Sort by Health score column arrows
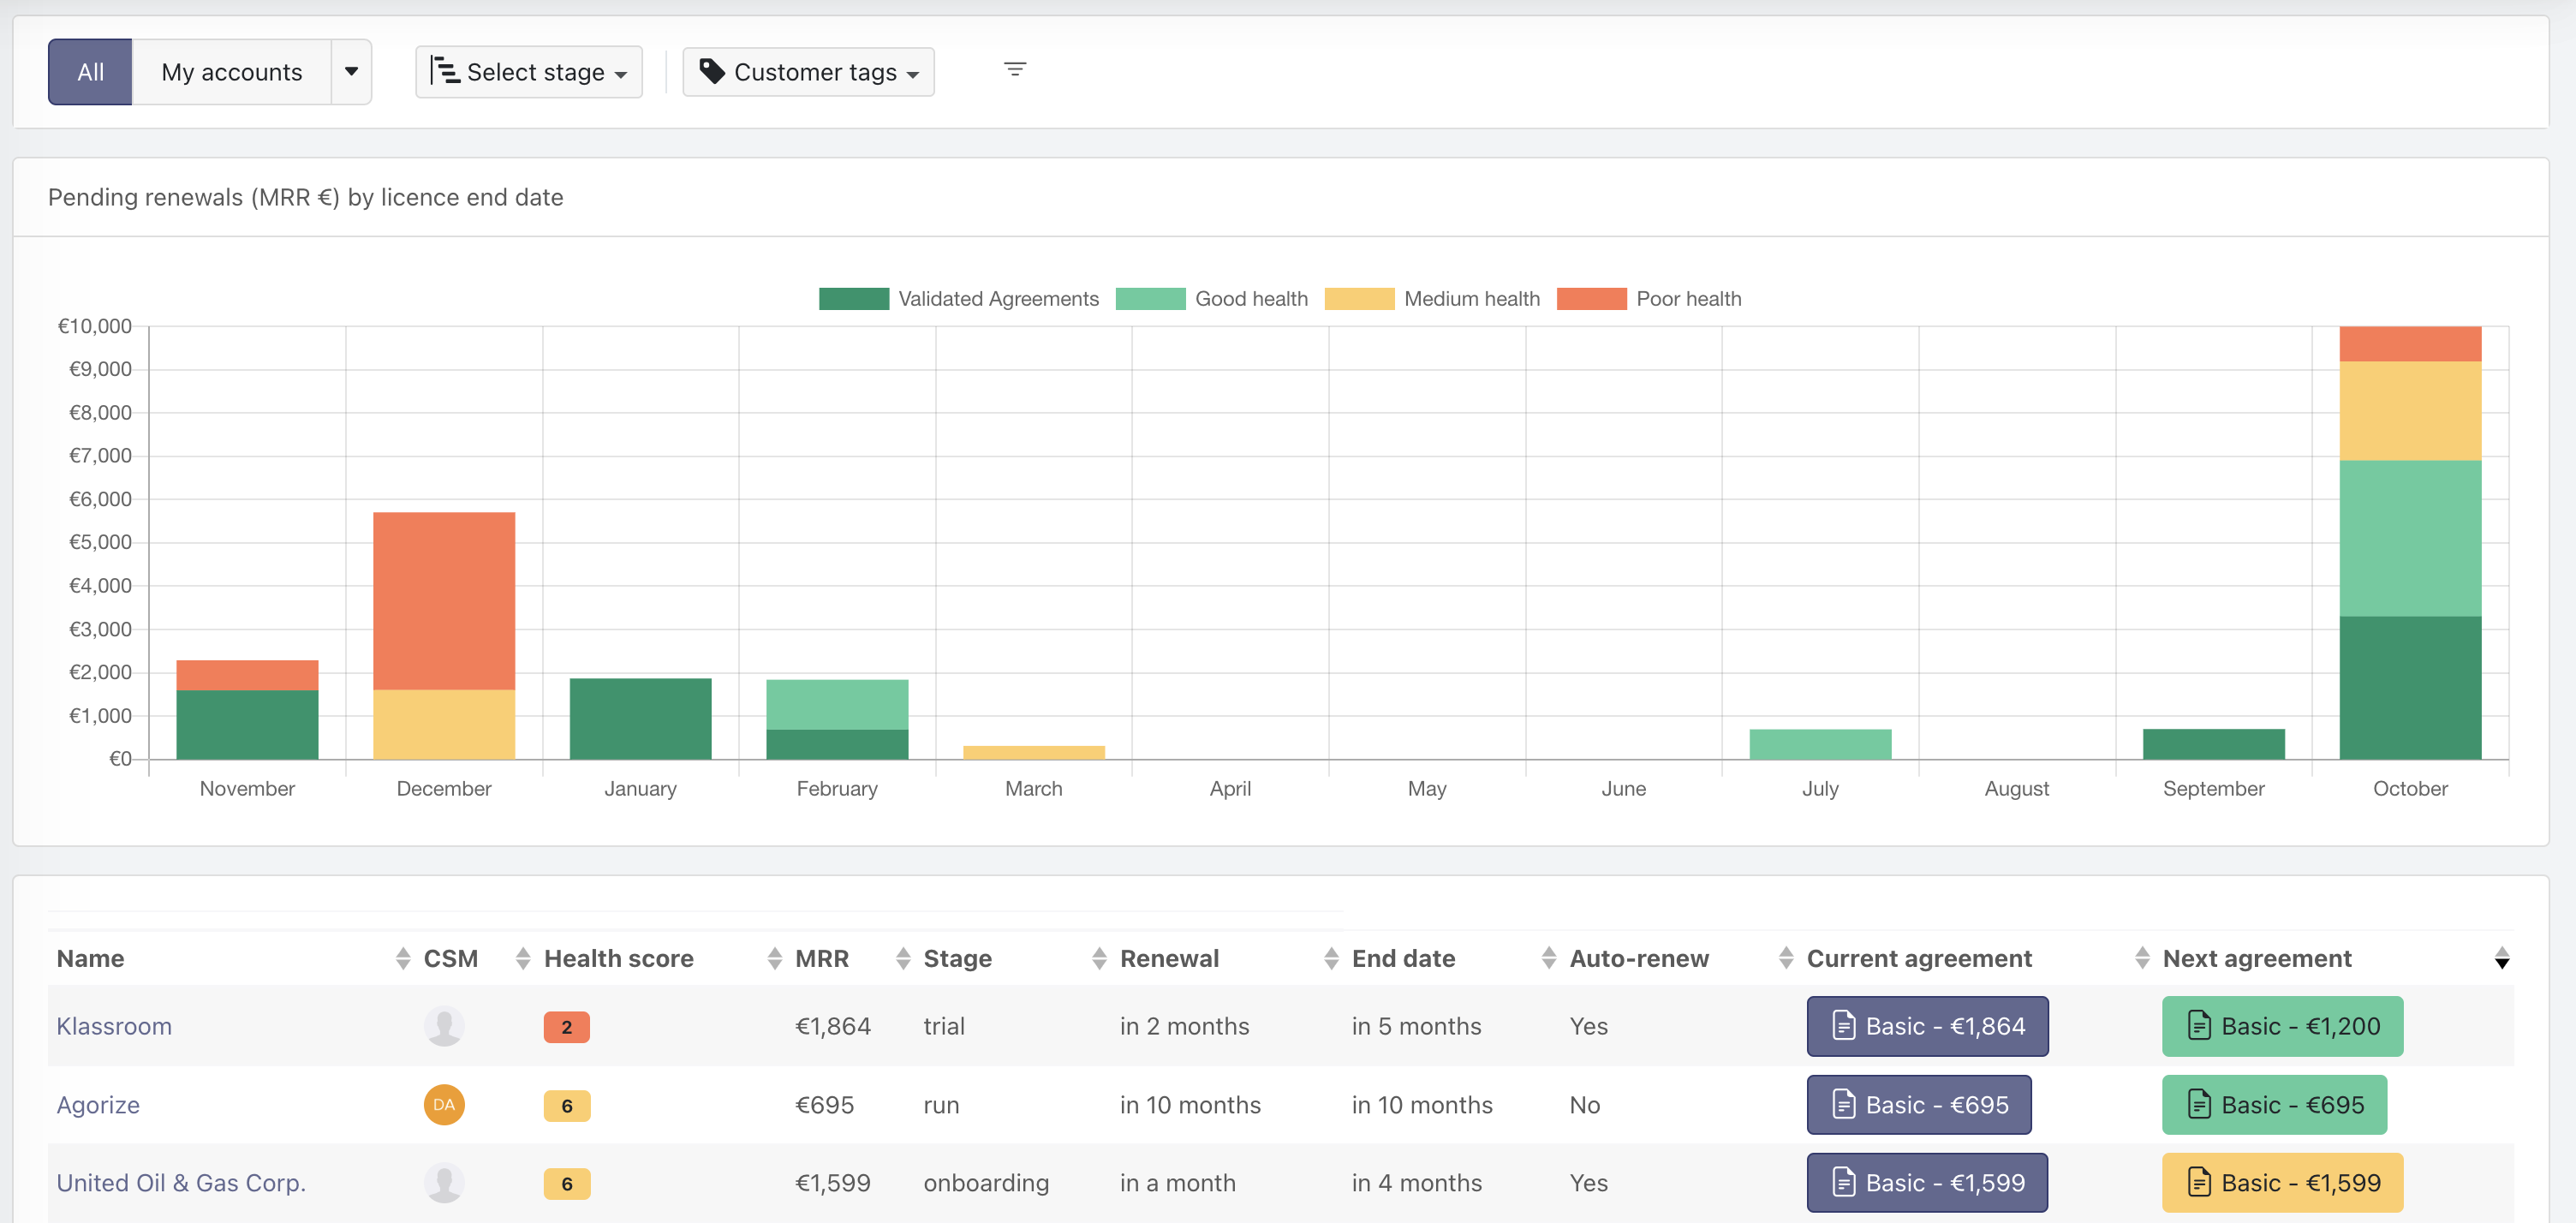Image resolution: width=2576 pixels, height=1223 pixels. pos(774,959)
